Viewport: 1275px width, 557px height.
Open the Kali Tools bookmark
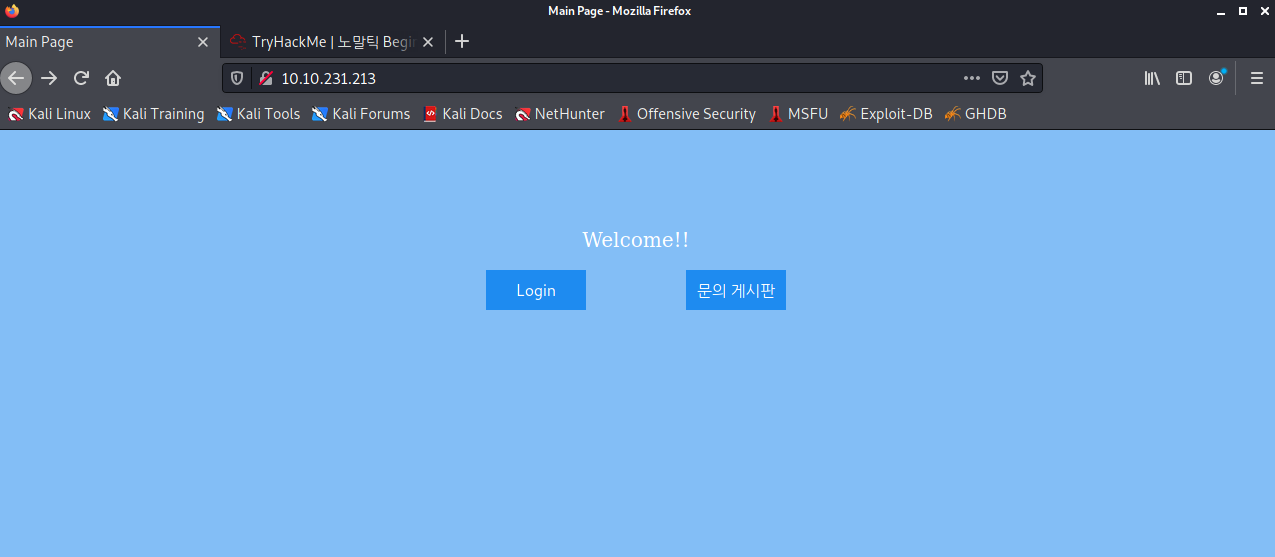tap(258, 114)
